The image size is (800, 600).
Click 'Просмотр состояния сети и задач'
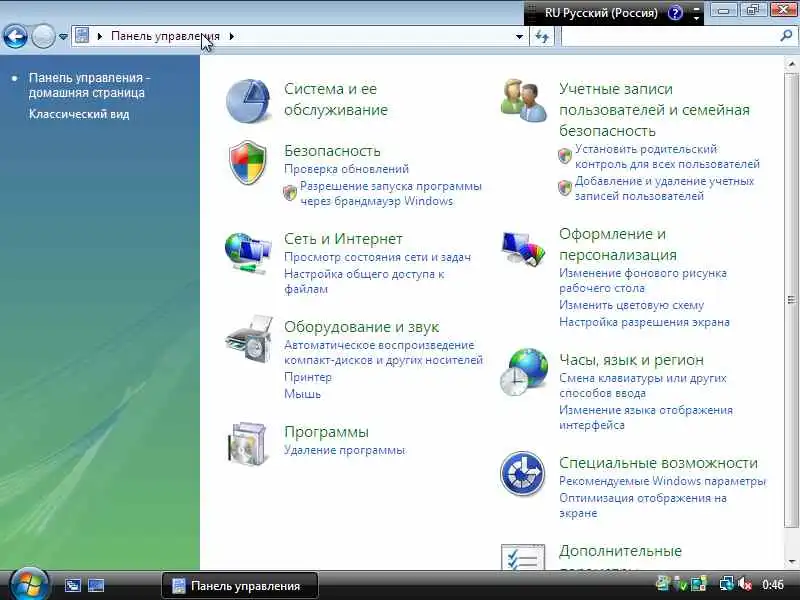(x=378, y=257)
